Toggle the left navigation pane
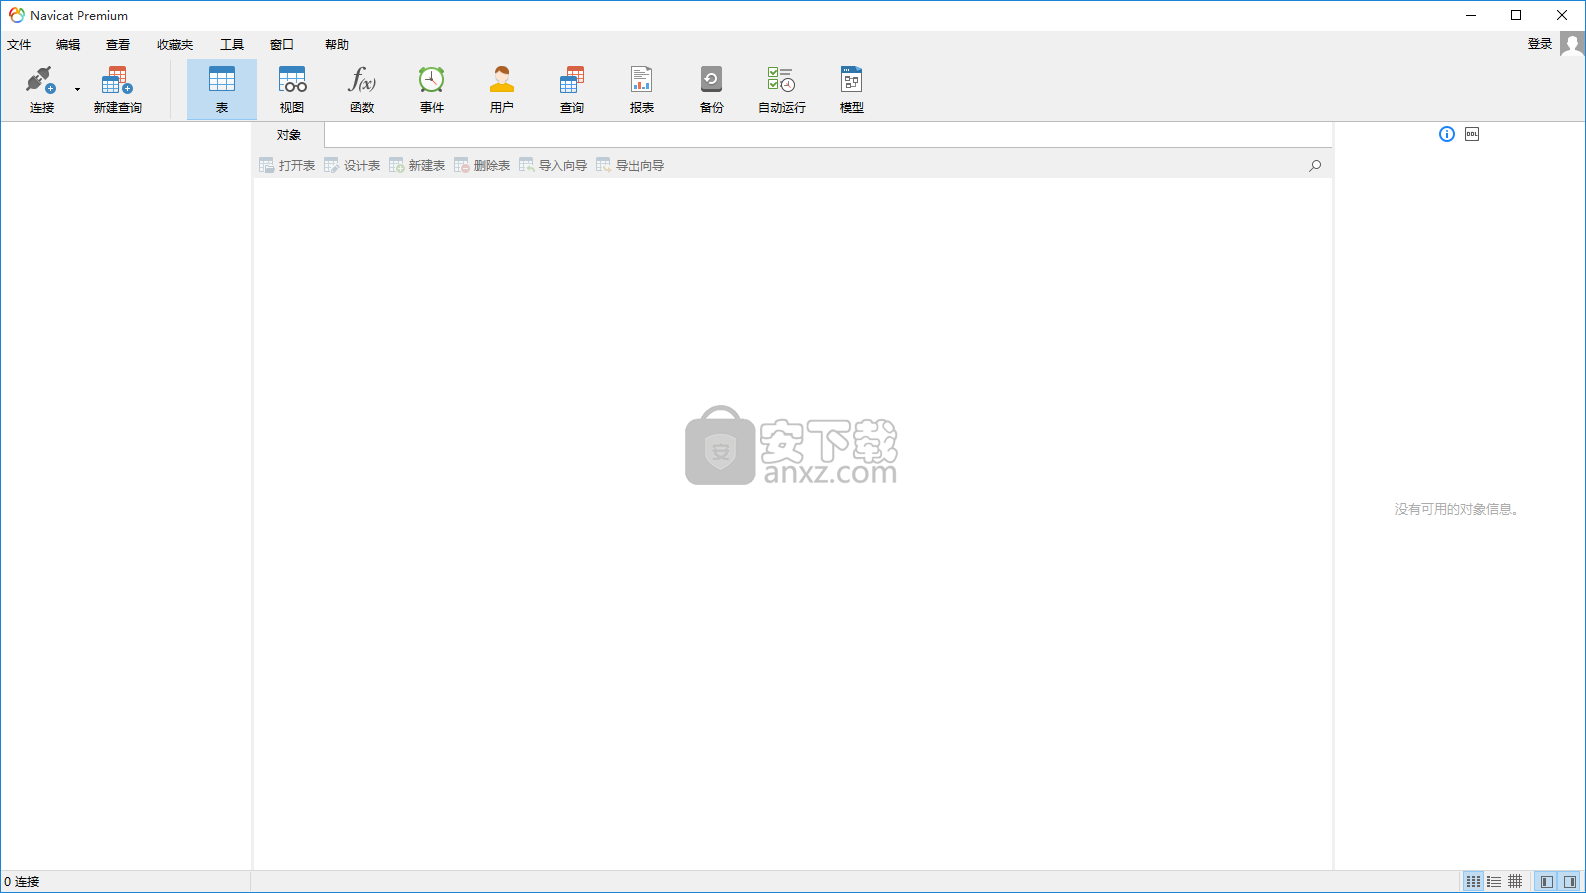This screenshot has width=1586, height=893. [1547, 881]
